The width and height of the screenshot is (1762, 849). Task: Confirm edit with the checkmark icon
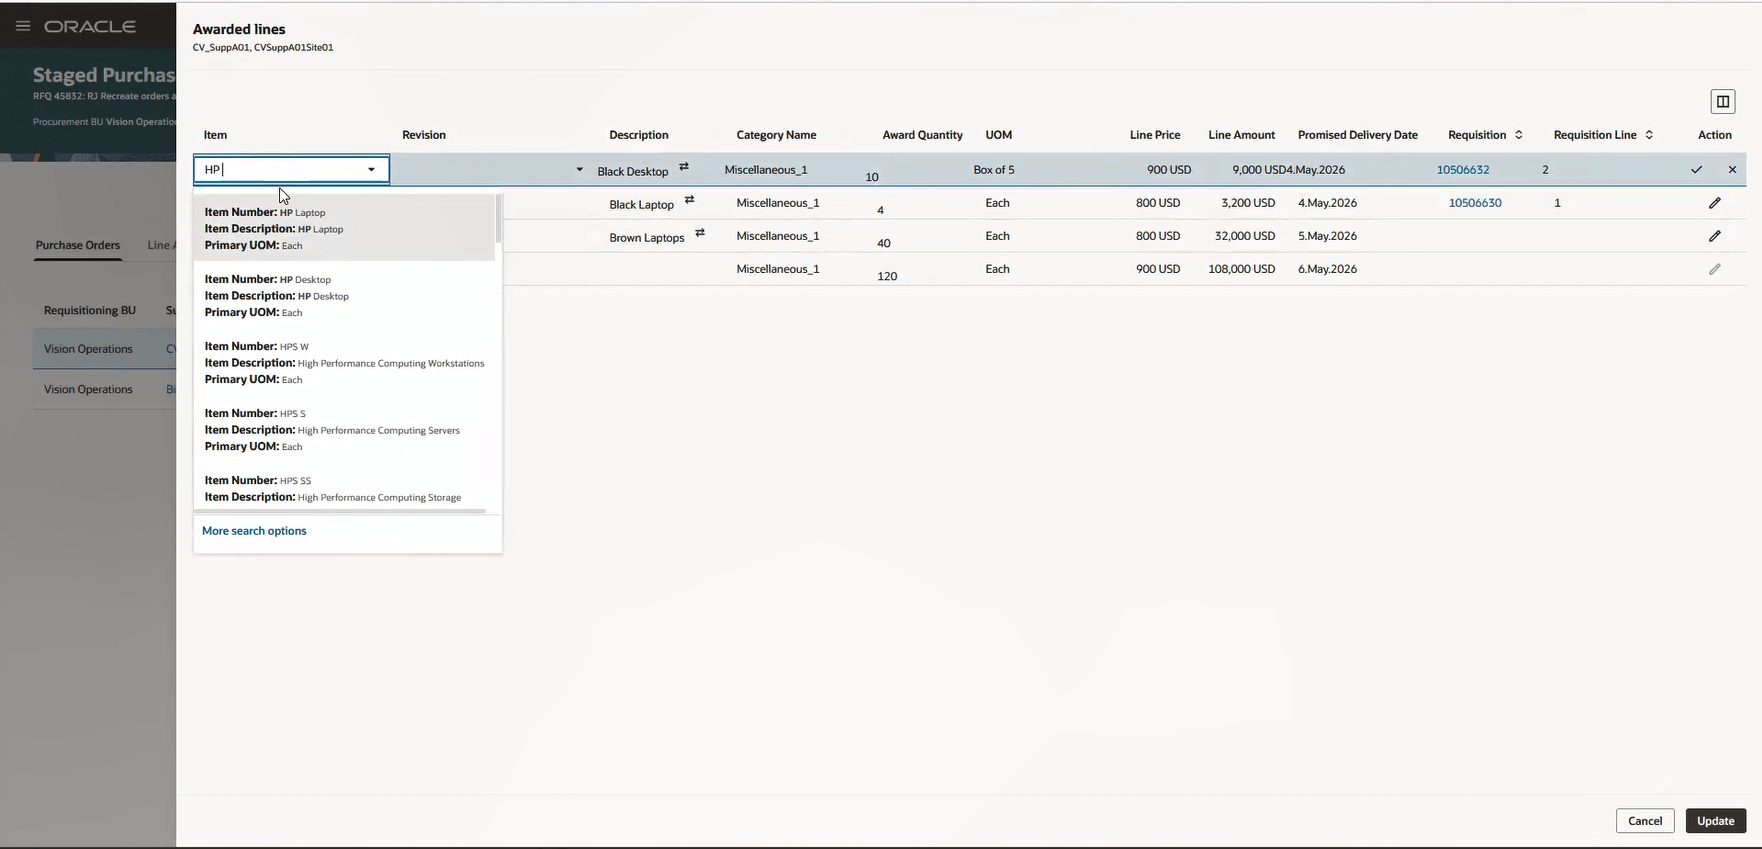click(x=1696, y=170)
